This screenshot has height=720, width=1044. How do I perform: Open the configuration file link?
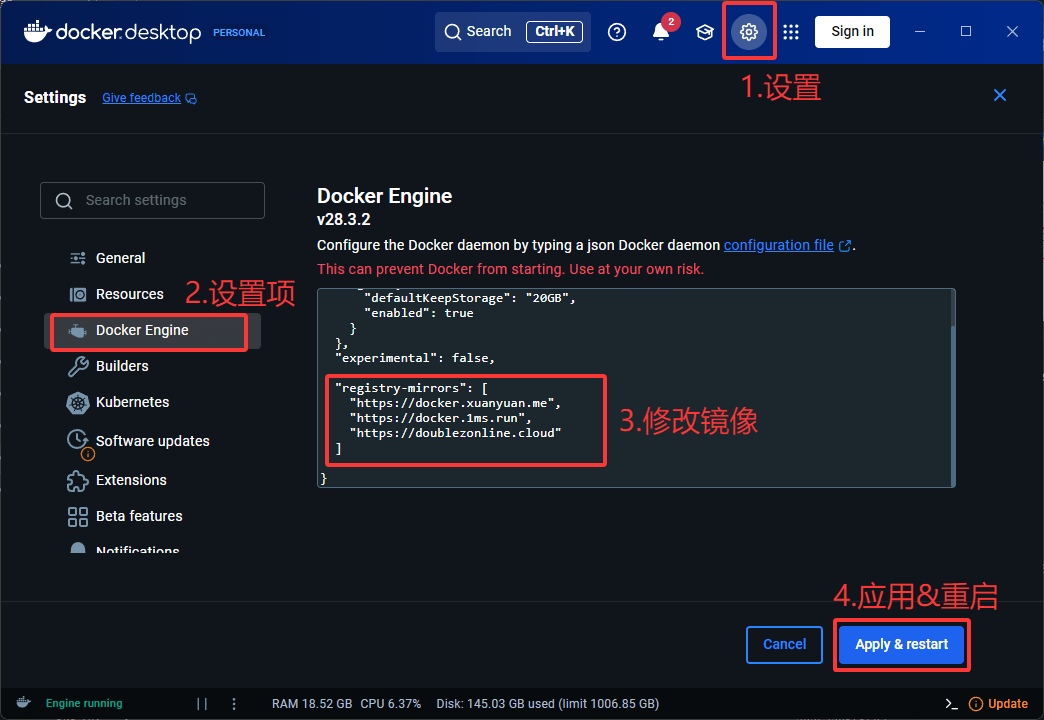778,245
